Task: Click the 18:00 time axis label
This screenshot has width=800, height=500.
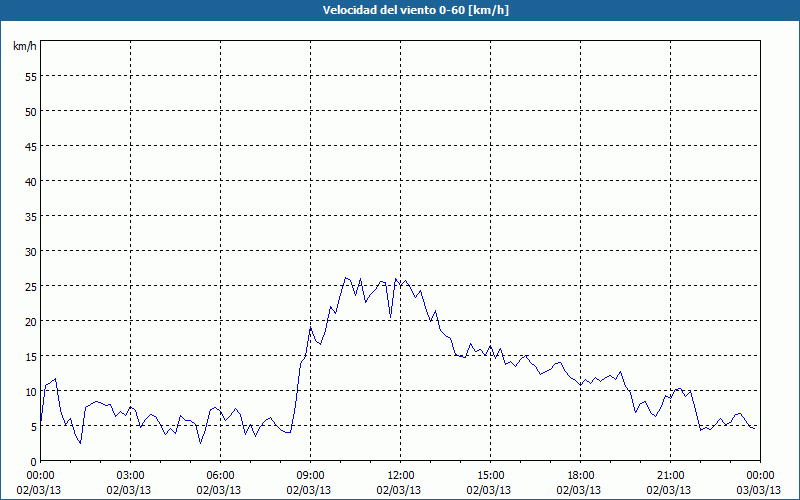Action: click(x=581, y=476)
